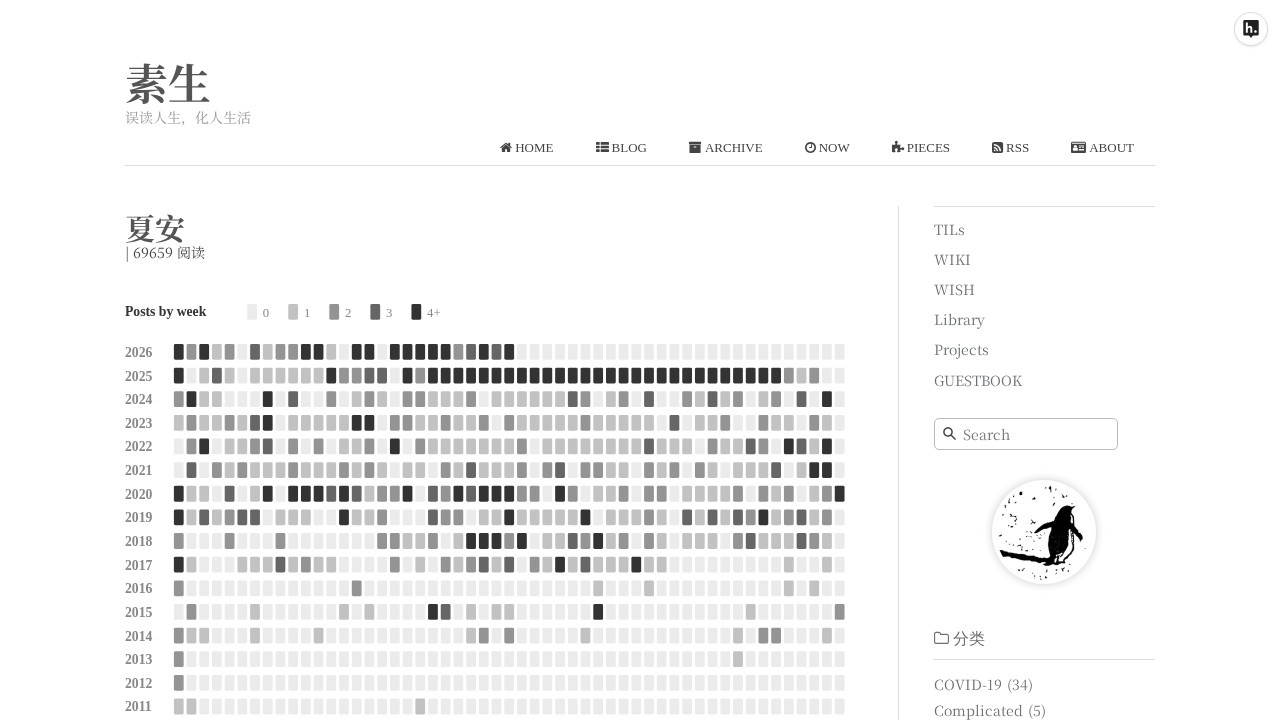The image size is (1280, 720).
Task: Open the NOW page
Action: tap(827, 148)
